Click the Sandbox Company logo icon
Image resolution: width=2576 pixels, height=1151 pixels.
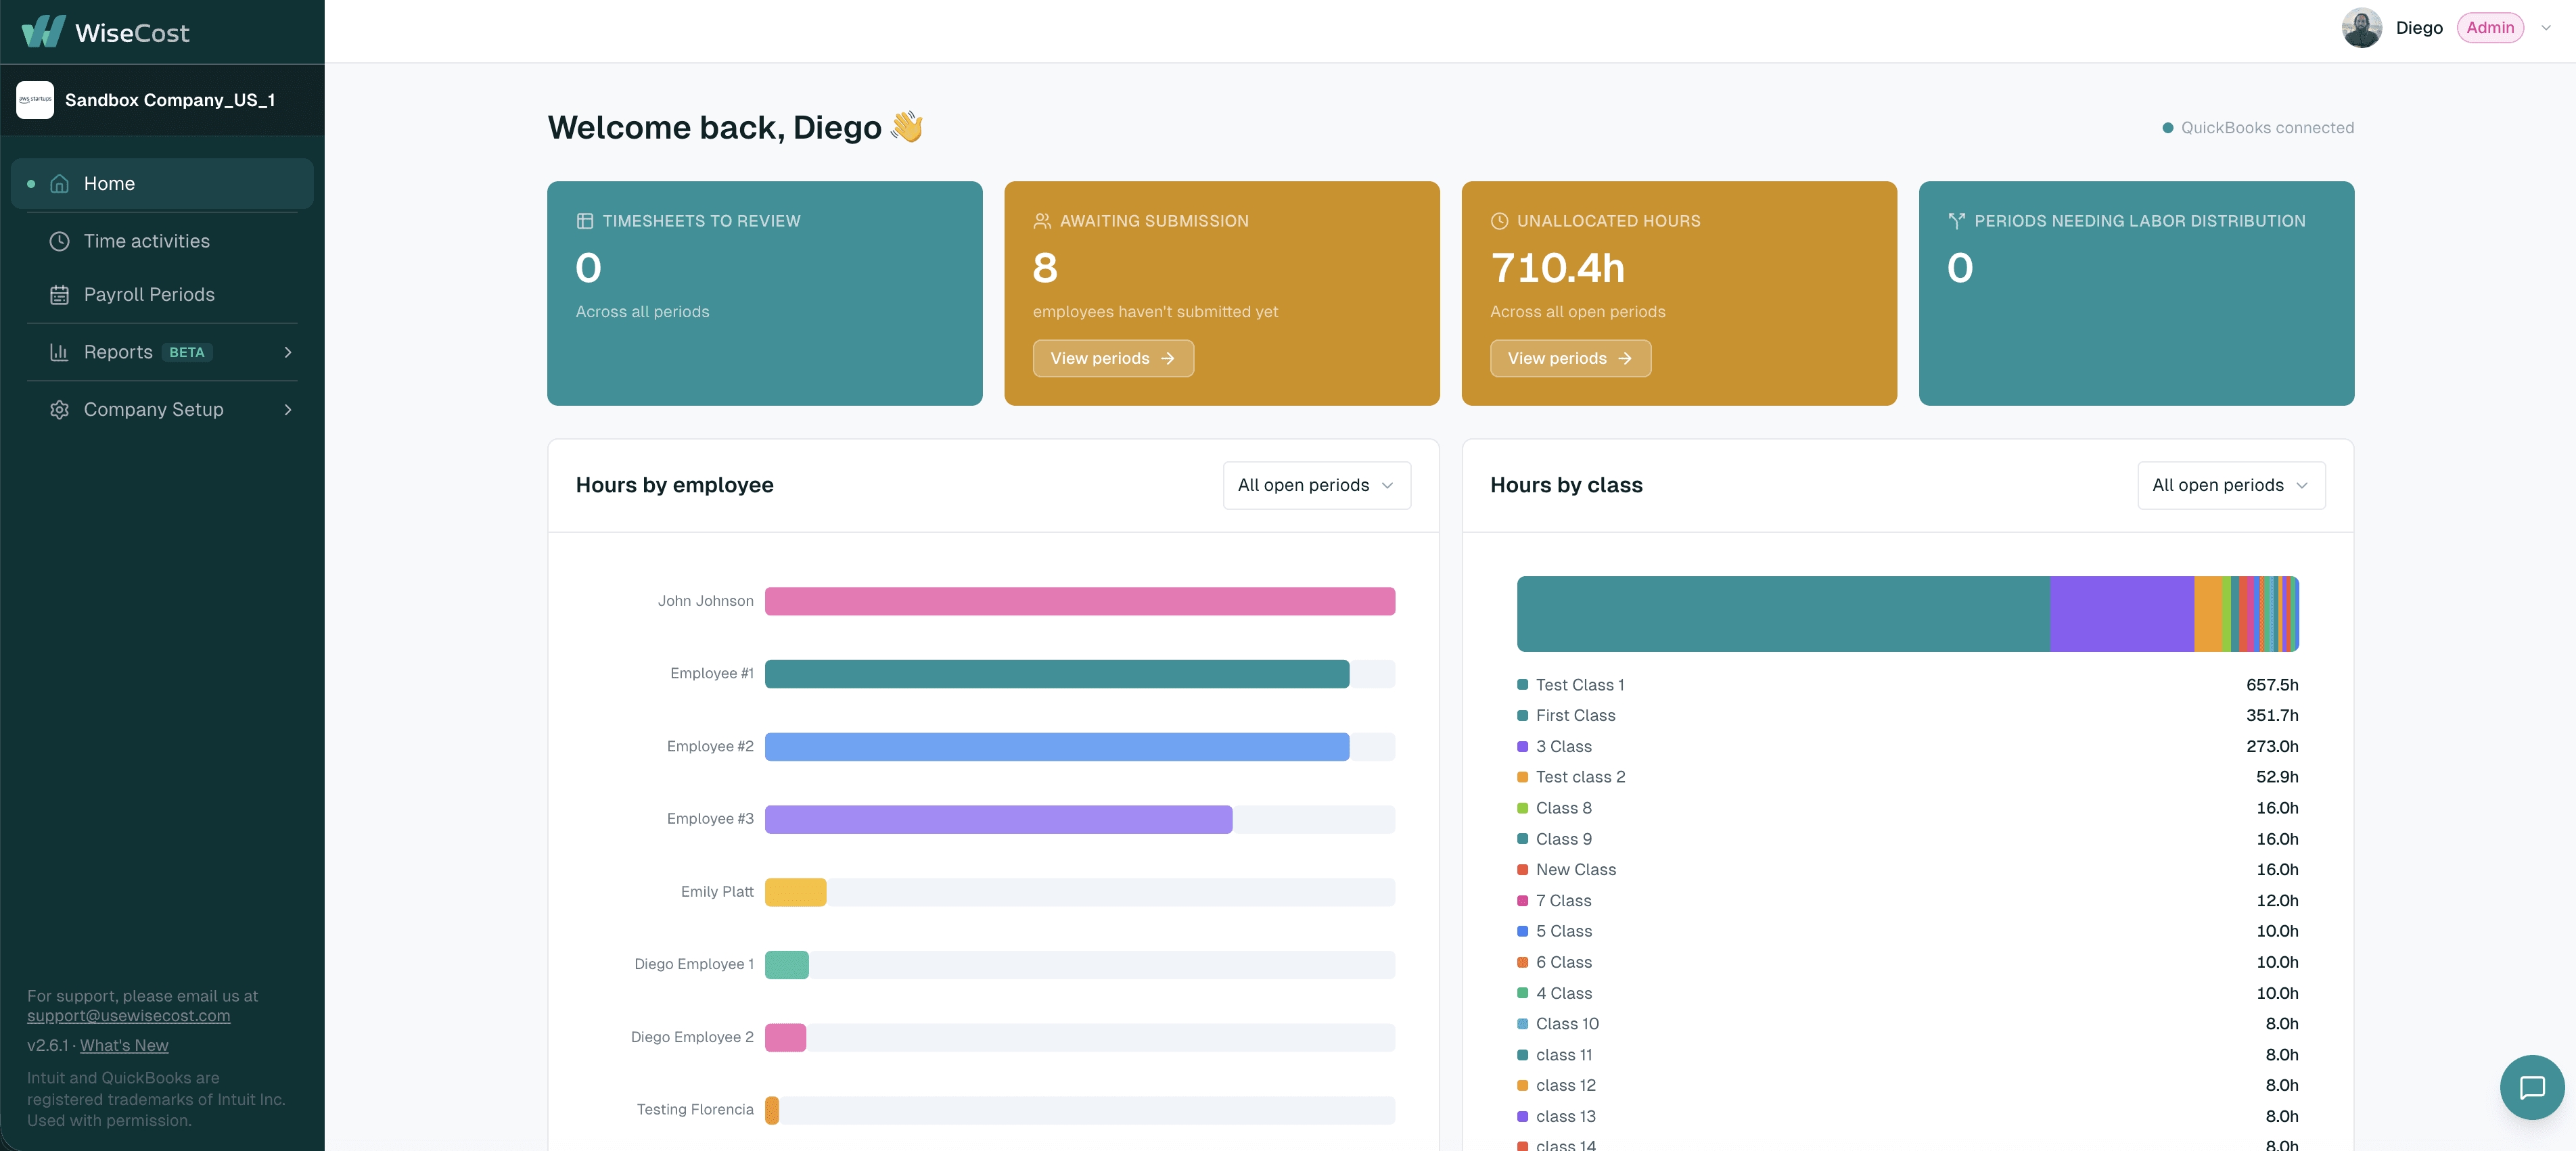(x=35, y=100)
